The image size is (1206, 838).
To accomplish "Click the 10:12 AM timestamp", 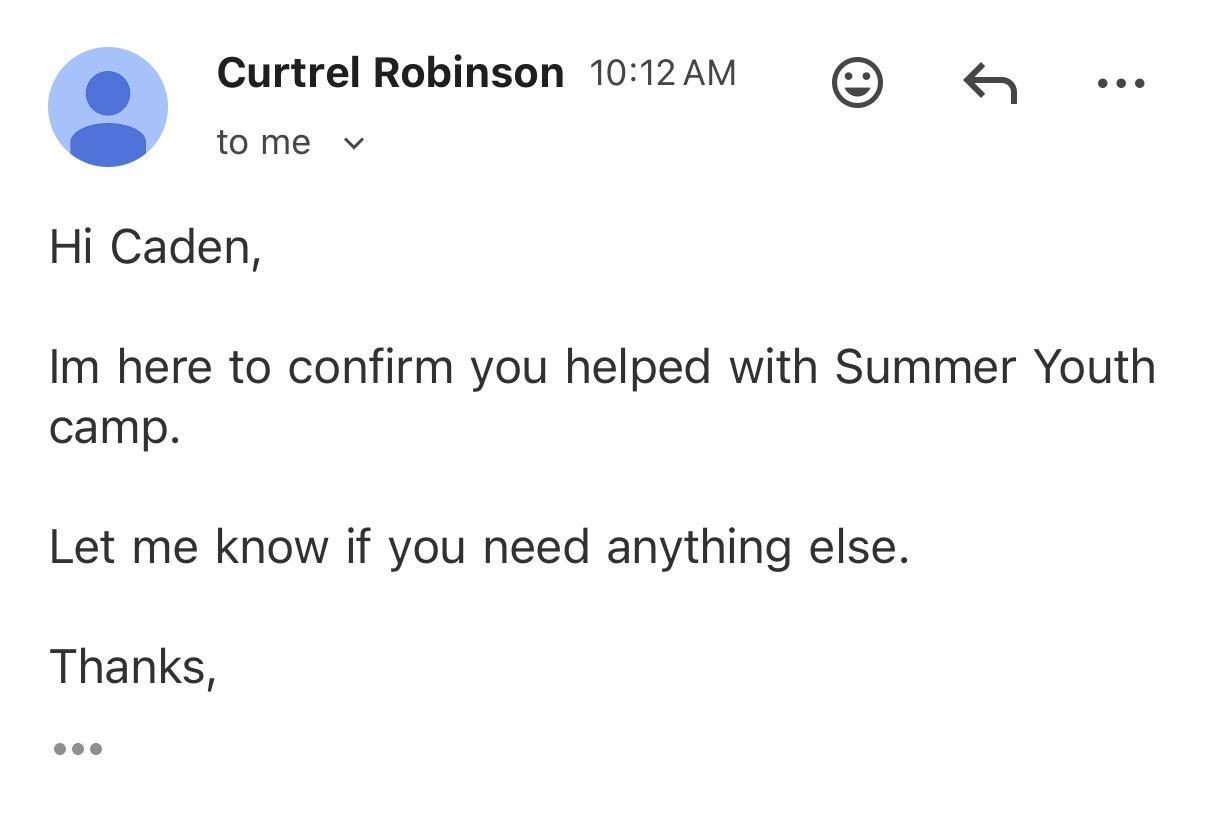I will click(662, 73).
